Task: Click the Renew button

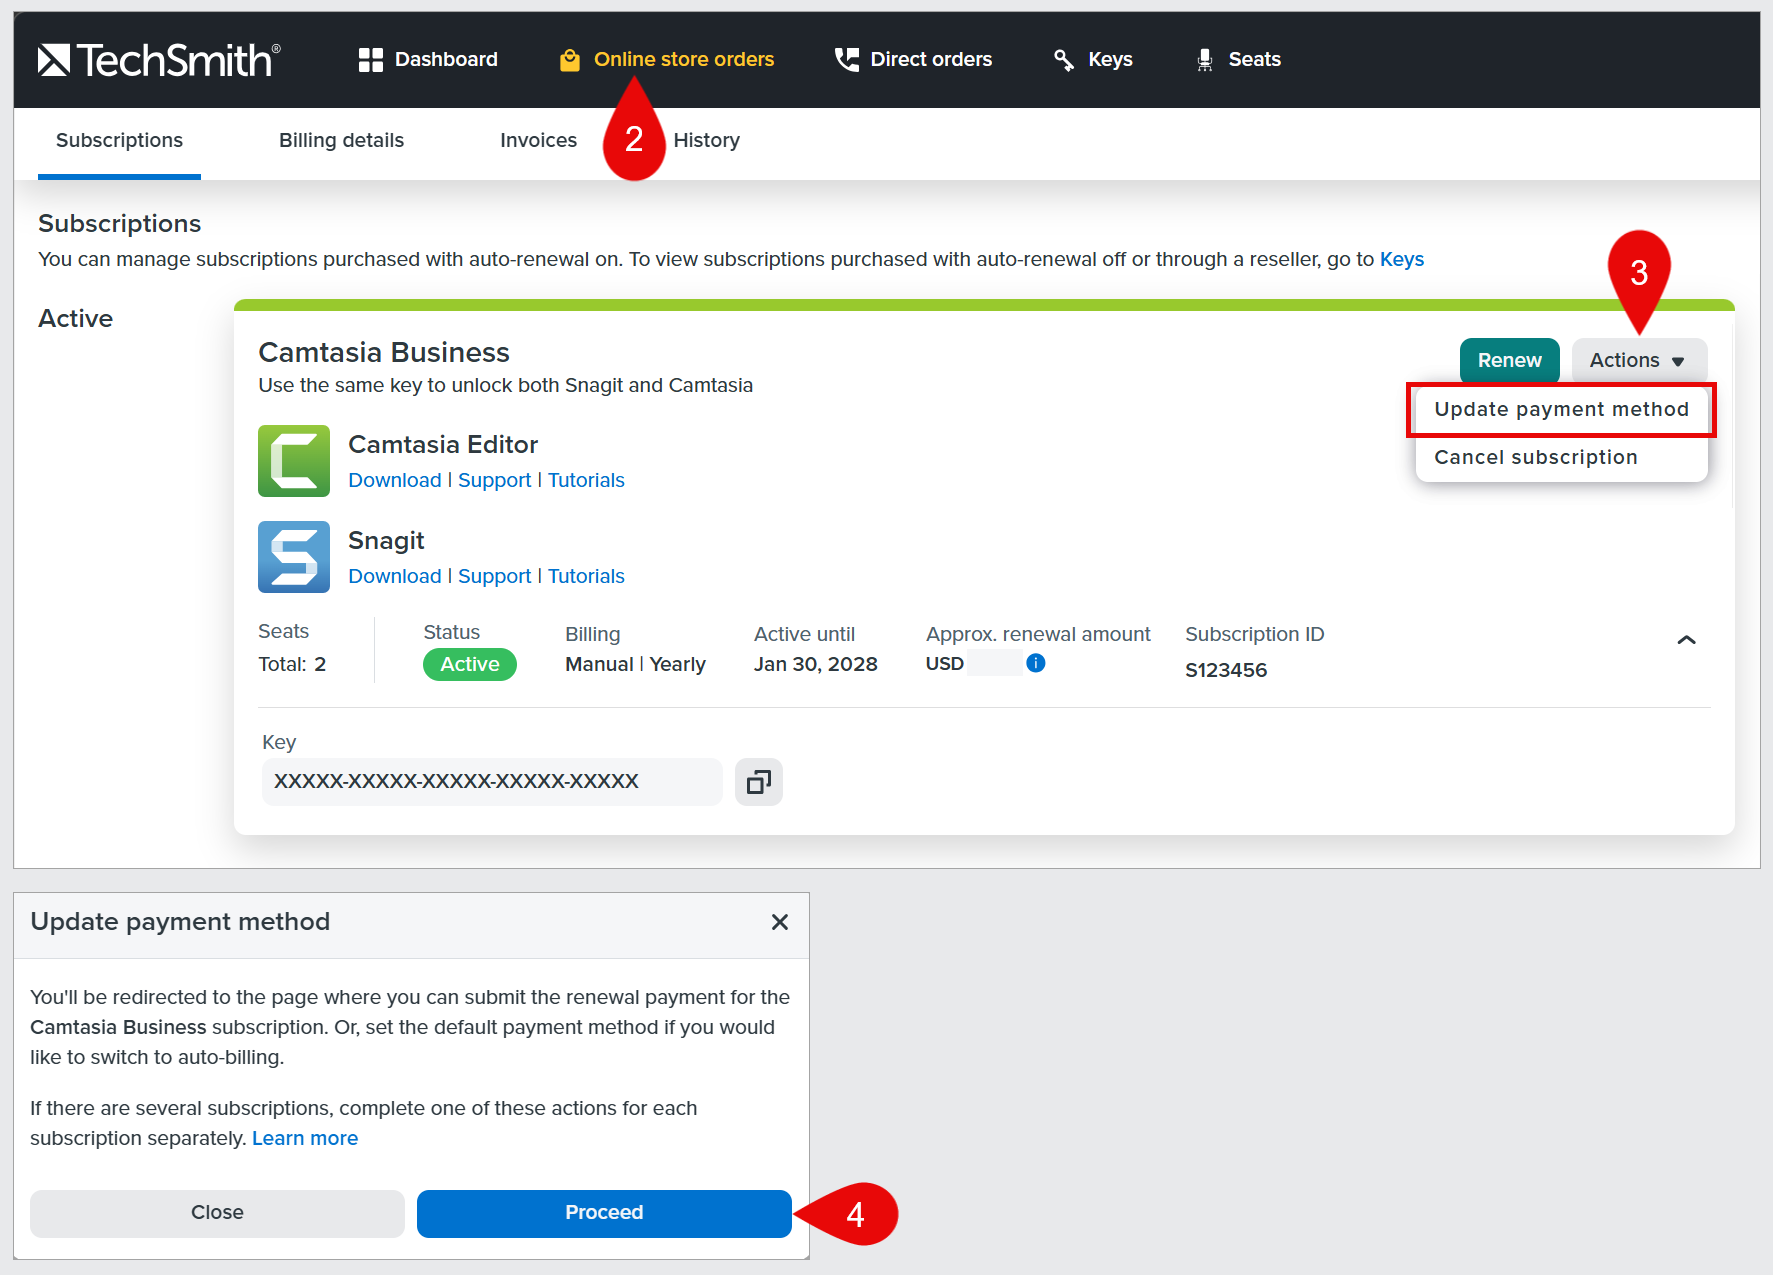Action: coord(1510,360)
